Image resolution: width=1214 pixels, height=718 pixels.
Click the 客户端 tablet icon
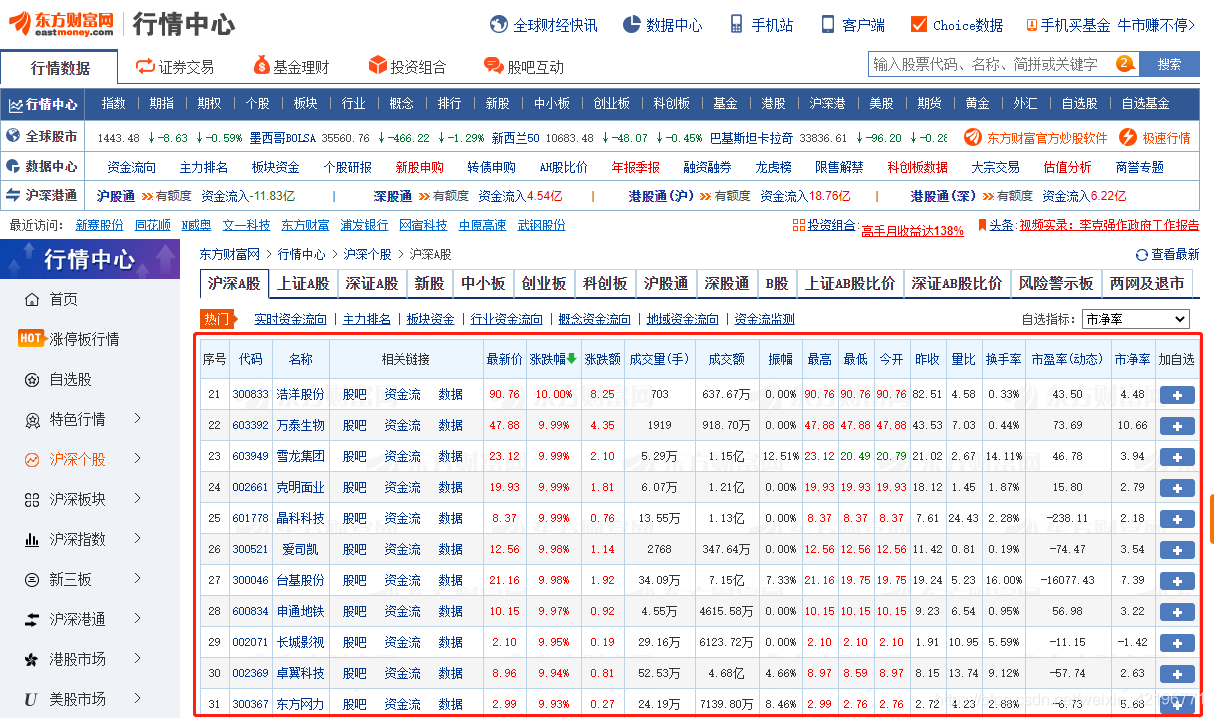[x=827, y=25]
